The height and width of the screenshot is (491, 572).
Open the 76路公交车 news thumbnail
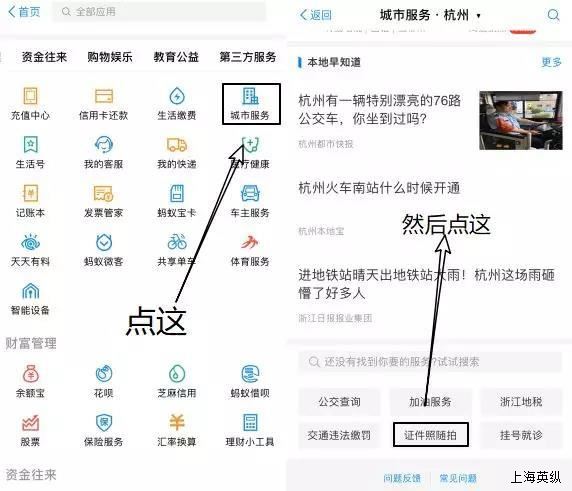(x=521, y=120)
